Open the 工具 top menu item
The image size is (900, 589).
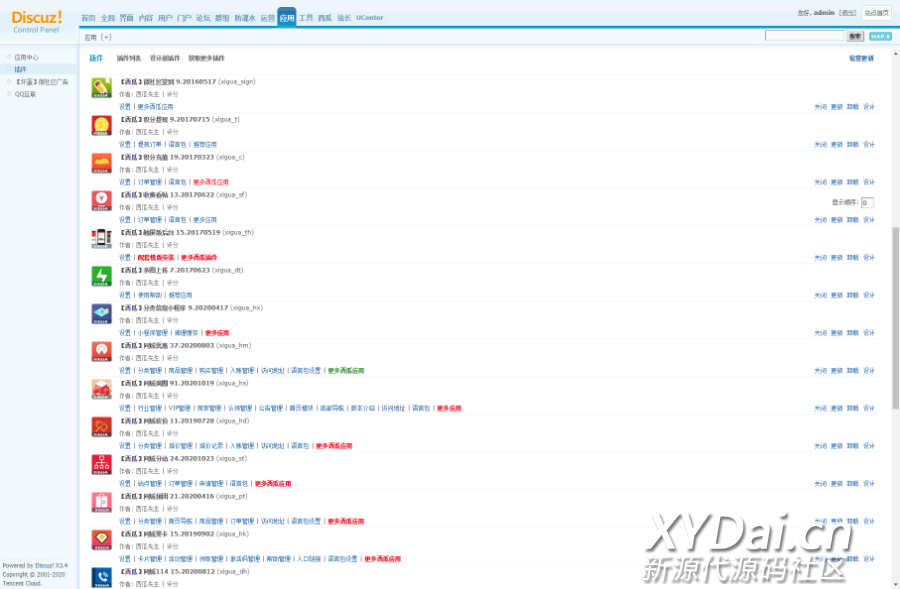point(306,18)
